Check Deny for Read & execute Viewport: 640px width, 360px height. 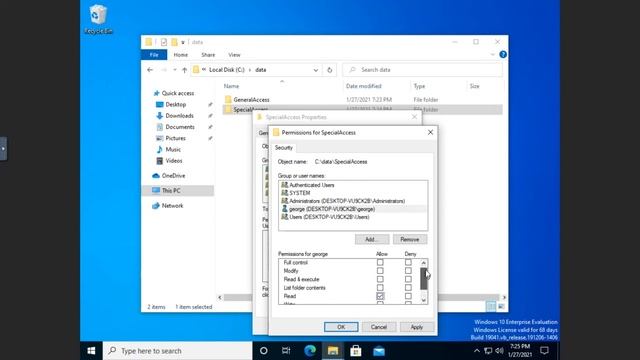pyautogui.click(x=408, y=279)
